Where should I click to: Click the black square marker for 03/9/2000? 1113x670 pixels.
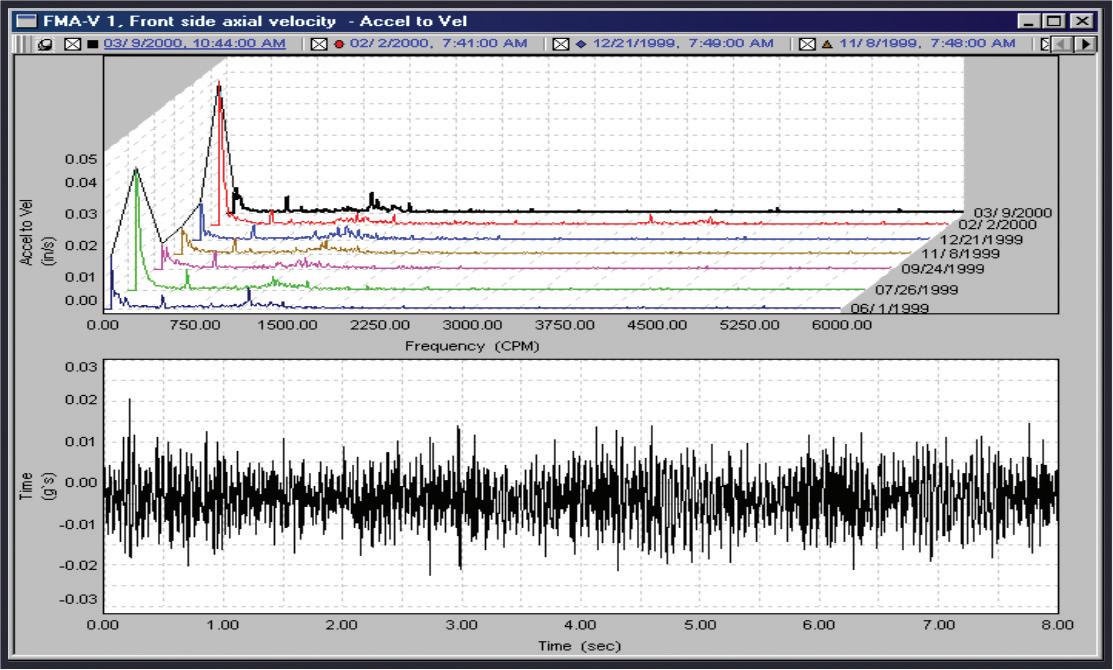[92, 43]
